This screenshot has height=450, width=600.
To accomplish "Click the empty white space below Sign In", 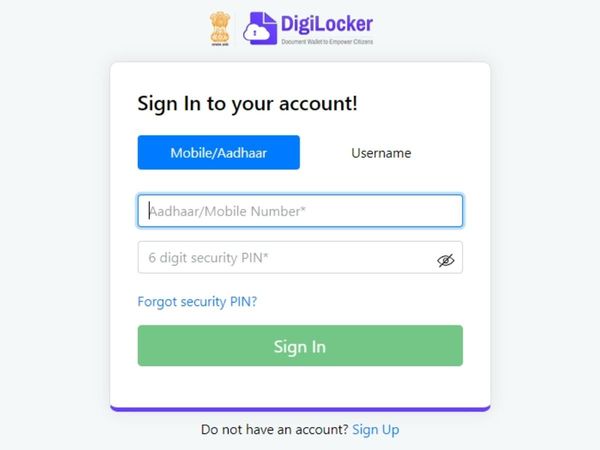I will coord(300,386).
